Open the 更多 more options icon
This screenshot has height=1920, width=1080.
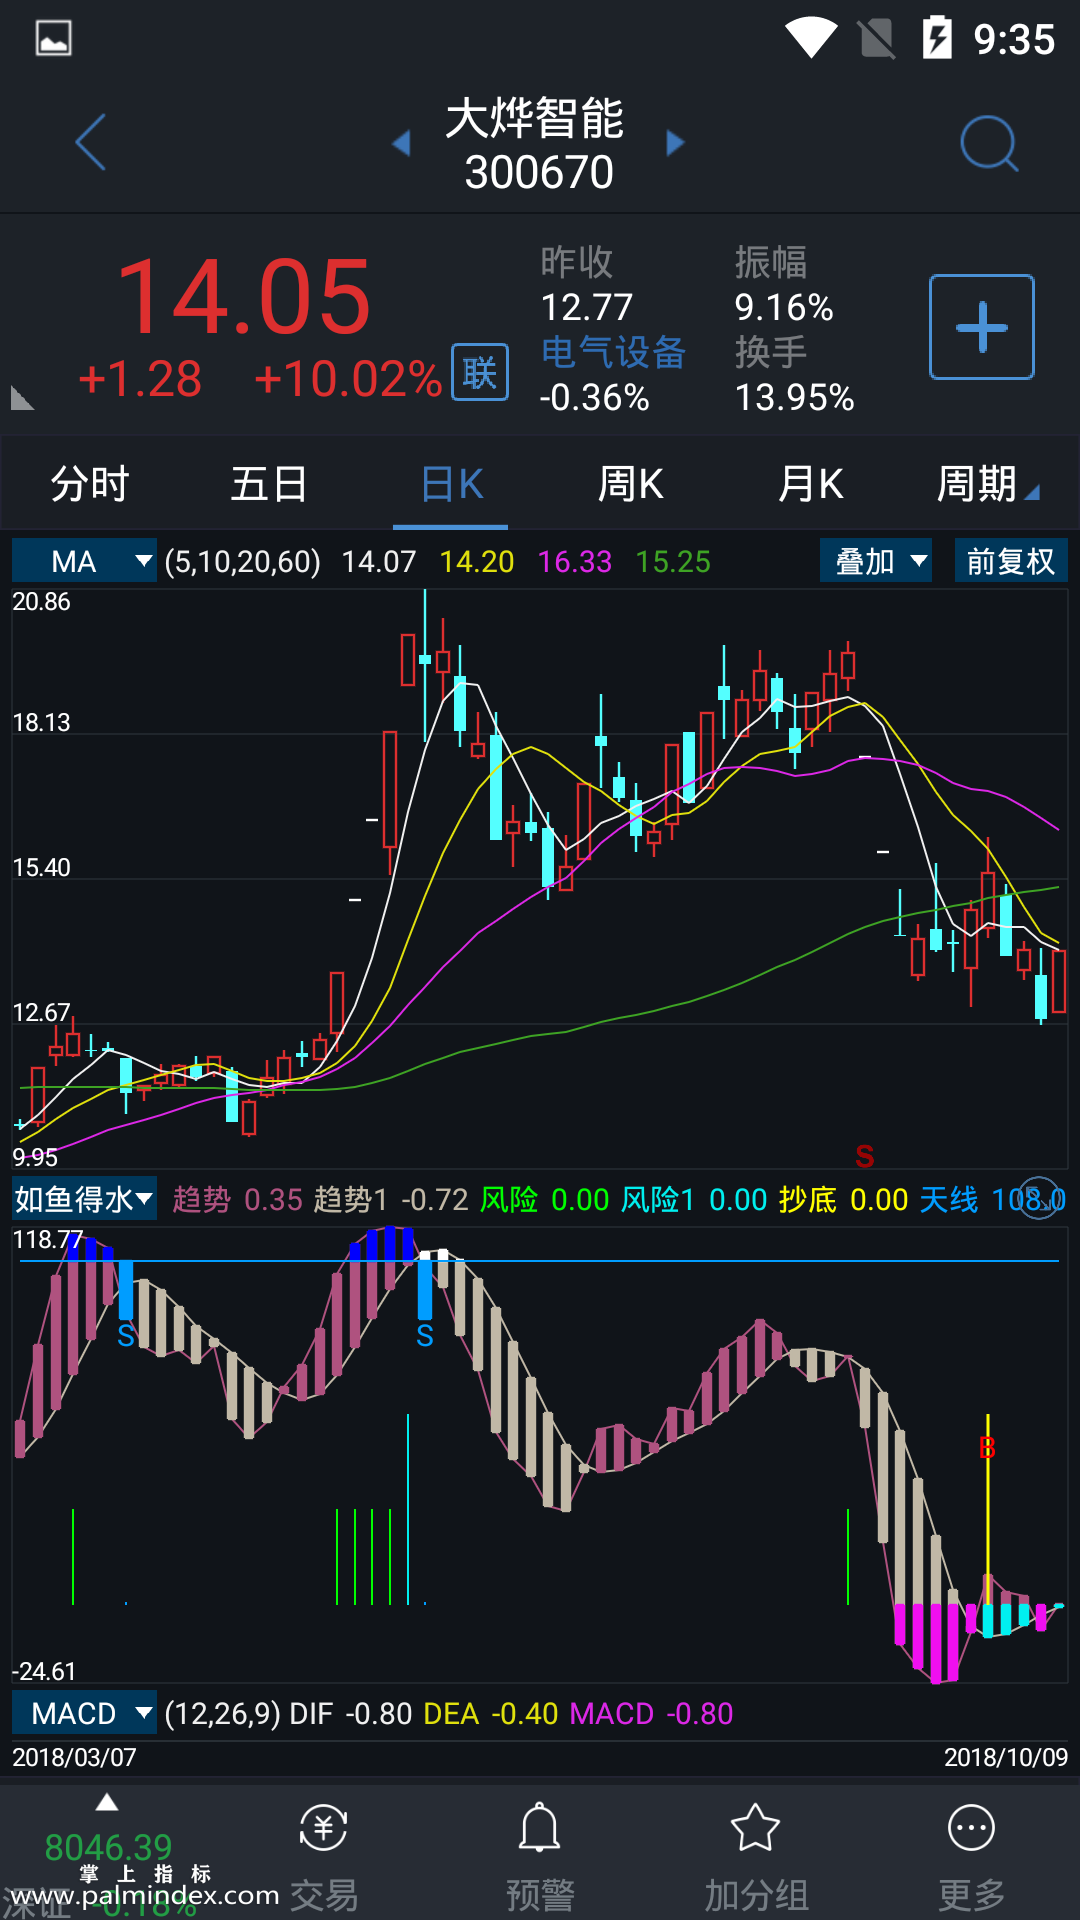[x=971, y=1829]
